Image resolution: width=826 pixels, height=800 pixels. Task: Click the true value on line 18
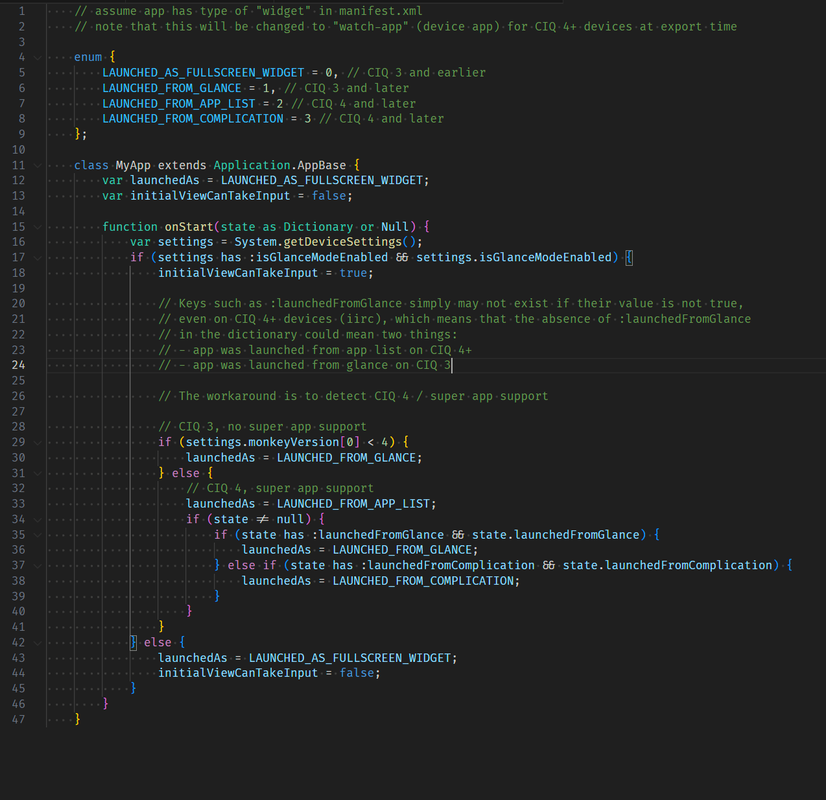point(353,273)
